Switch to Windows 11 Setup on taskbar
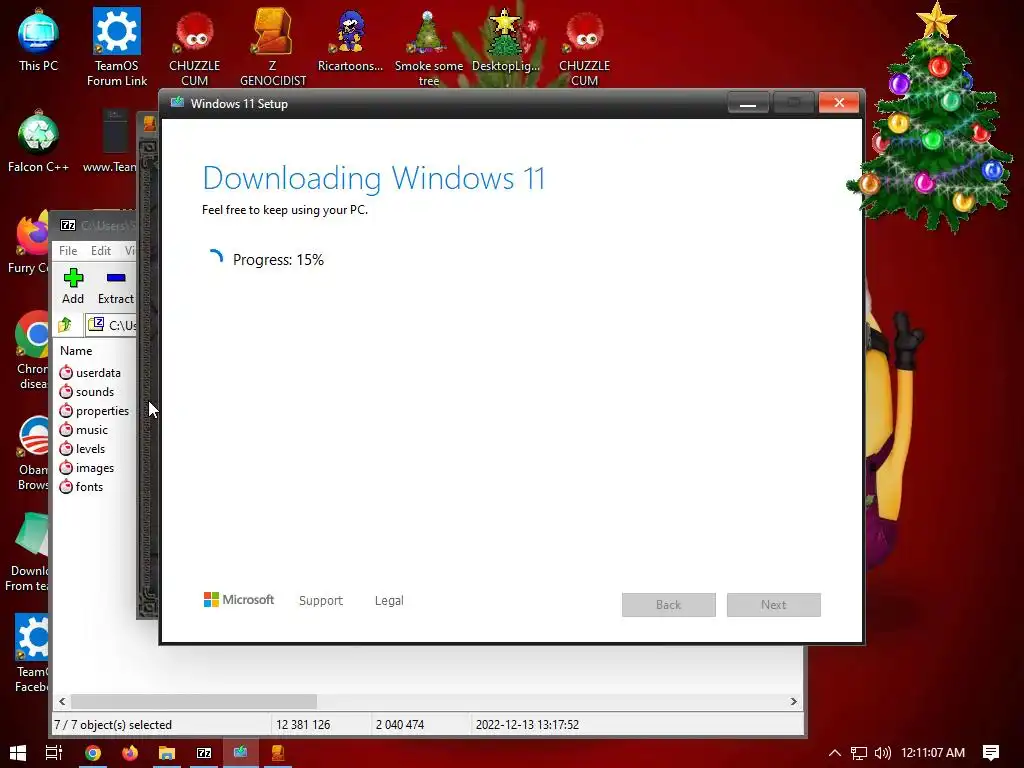 click(x=240, y=753)
